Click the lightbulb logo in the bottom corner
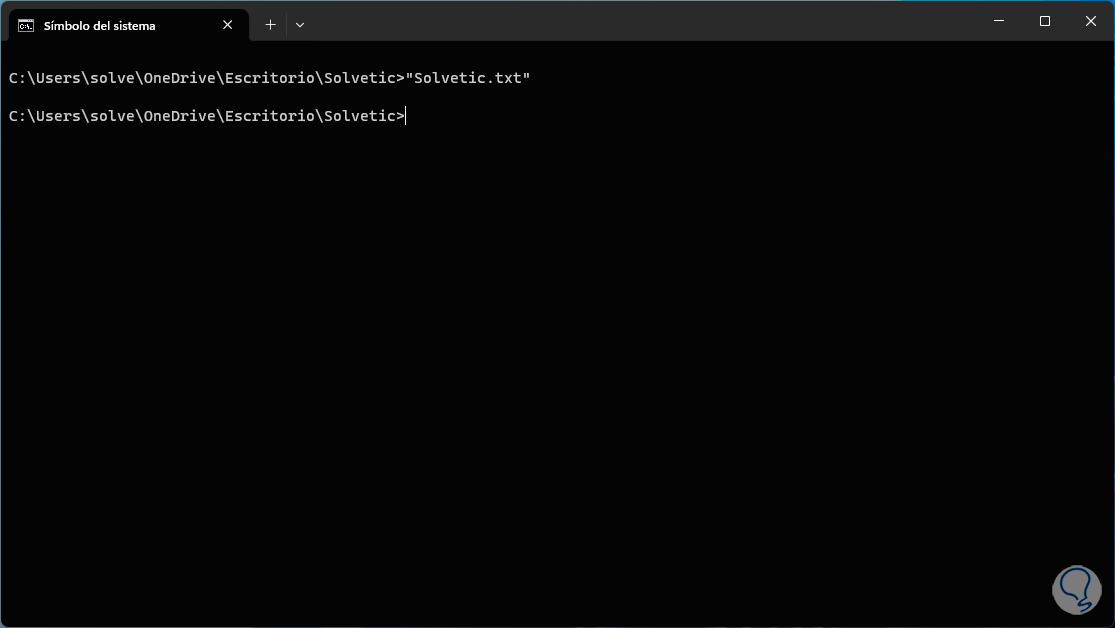The width and height of the screenshot is (1115, 628). (x=1076, y=590)
